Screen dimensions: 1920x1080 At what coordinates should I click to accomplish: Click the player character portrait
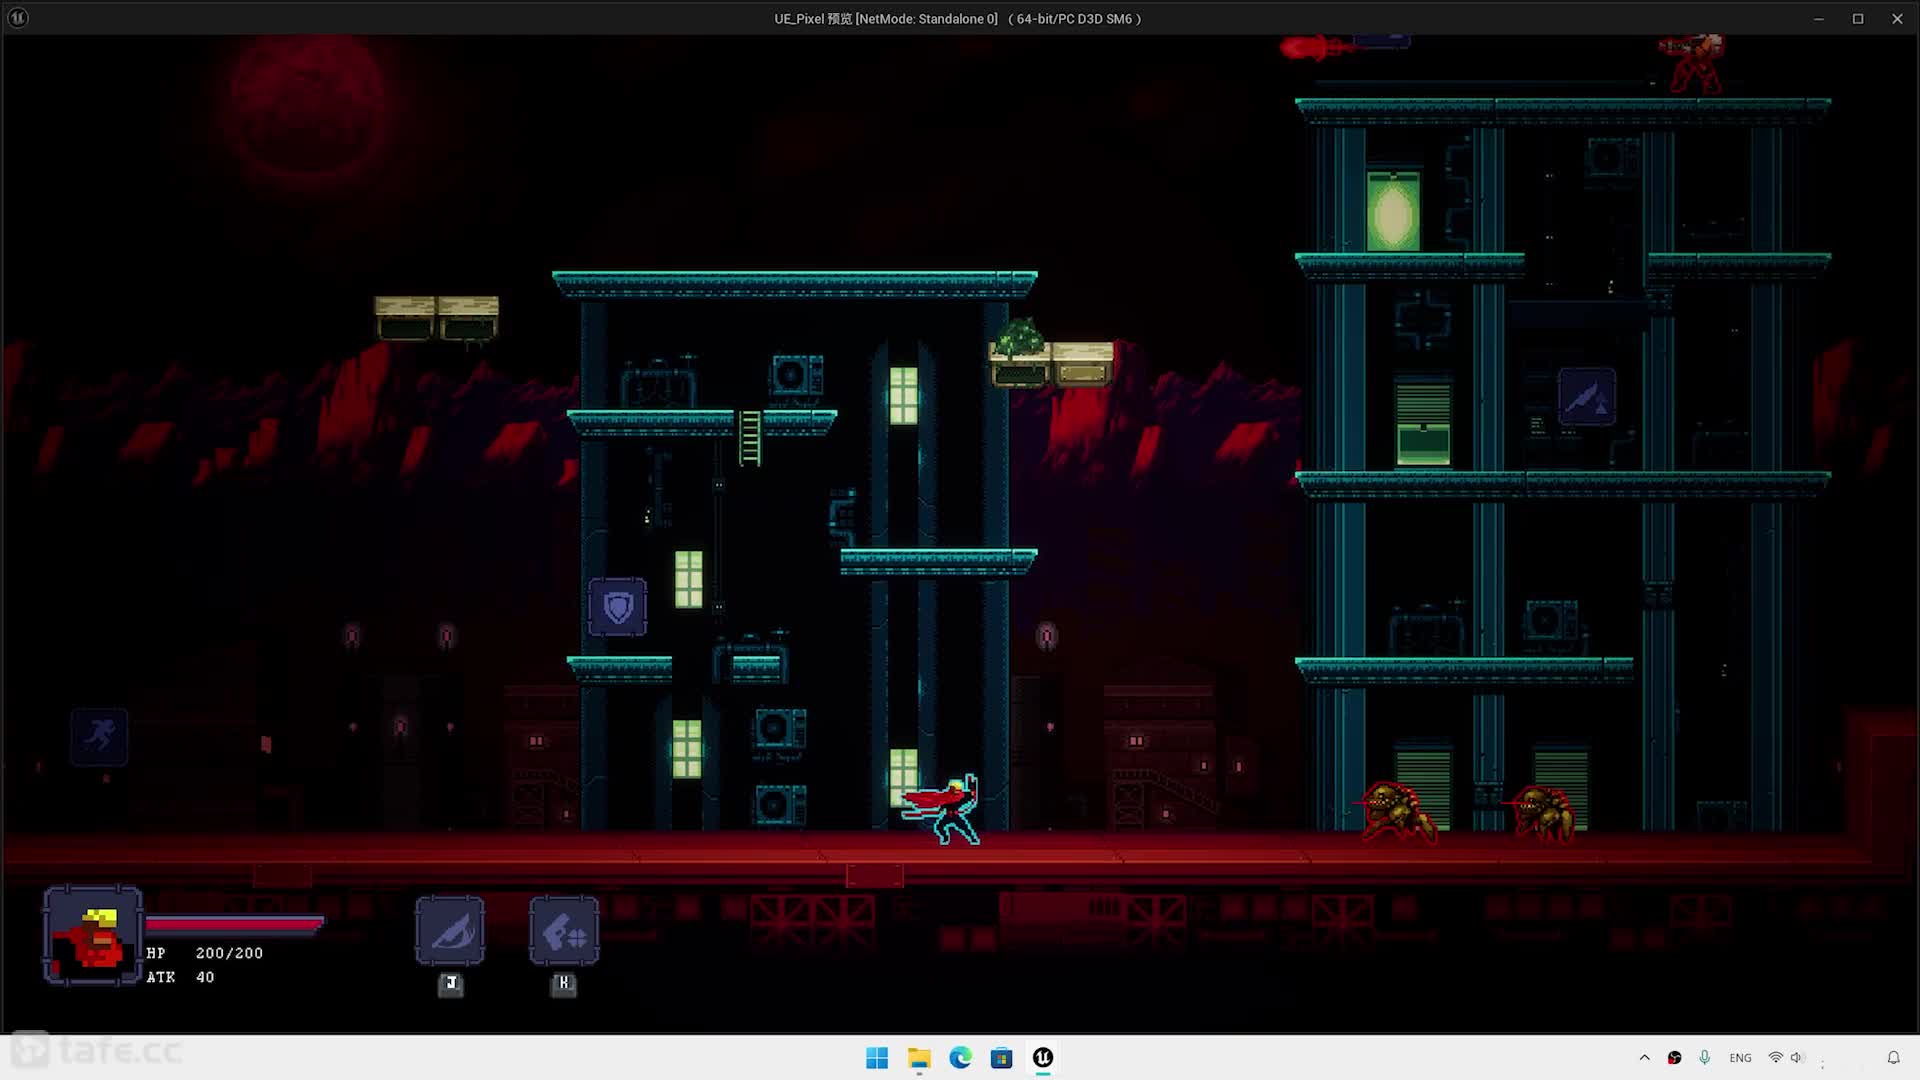click(x=93, y=936)
